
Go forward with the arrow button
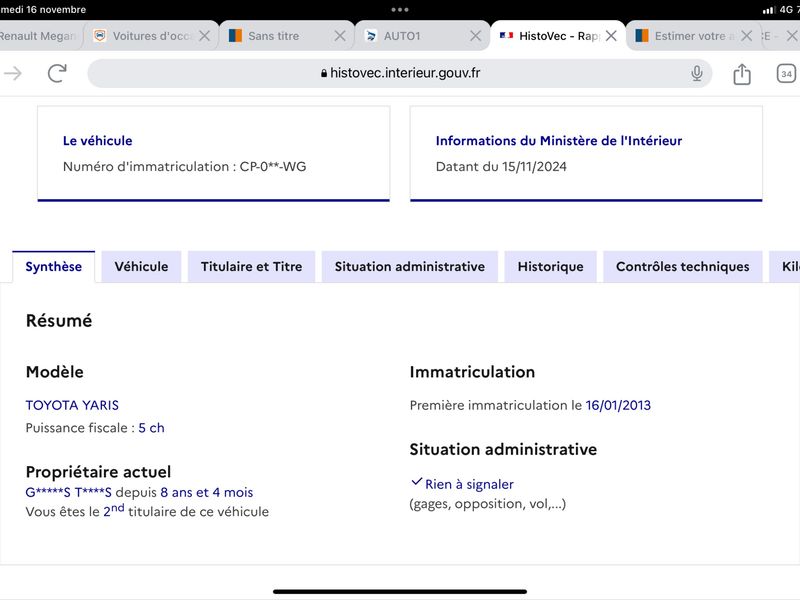(x=13, y=73)
